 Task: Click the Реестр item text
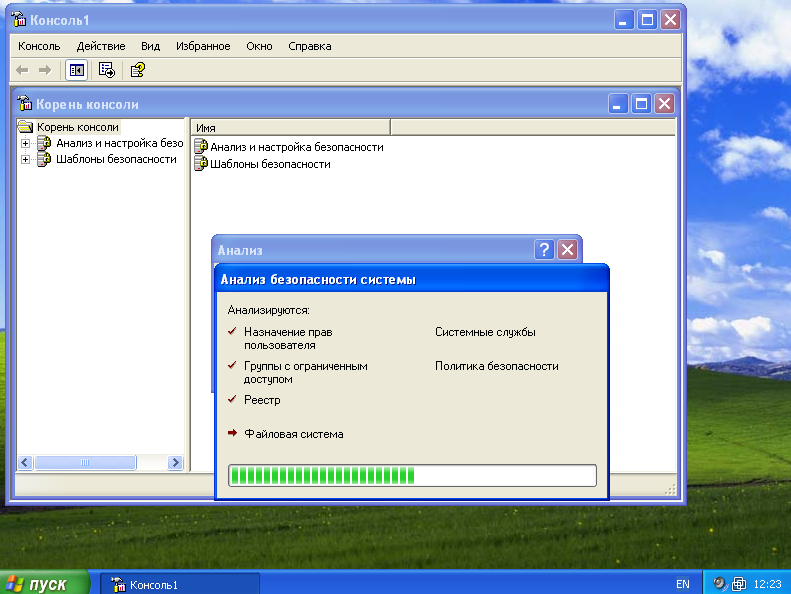tap(262, 400)
